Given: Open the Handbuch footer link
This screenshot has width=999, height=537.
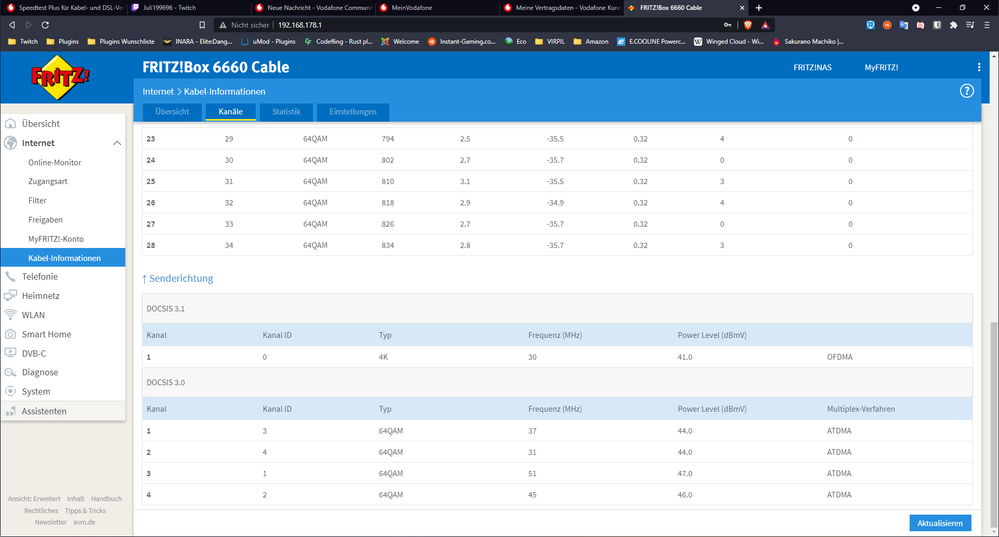Looking at the screenshot, I should click(x=106, y=499).
